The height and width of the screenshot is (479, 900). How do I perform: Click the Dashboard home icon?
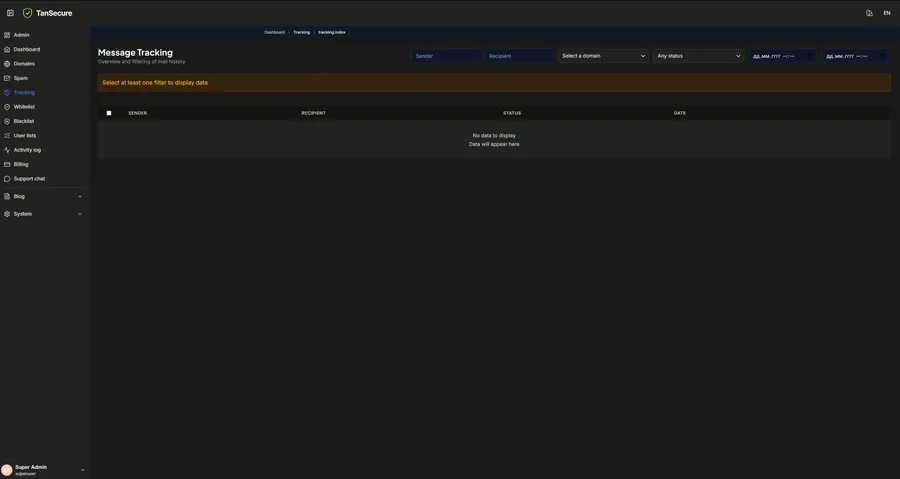7,49
